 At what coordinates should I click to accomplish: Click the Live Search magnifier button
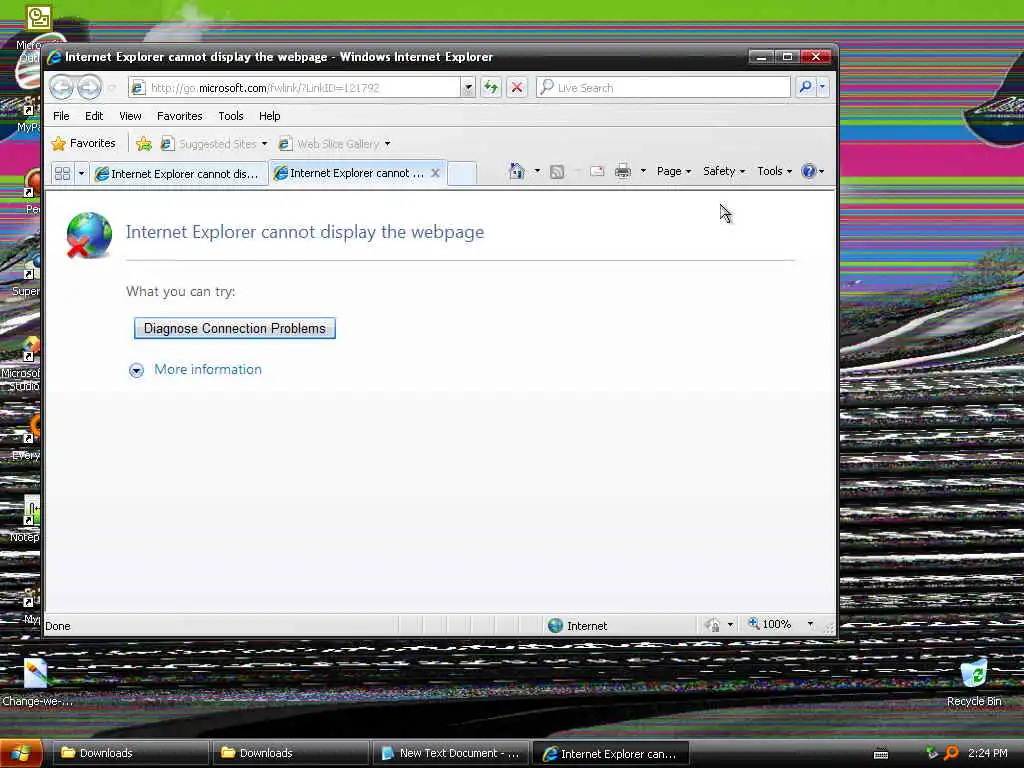click(805, 87)
